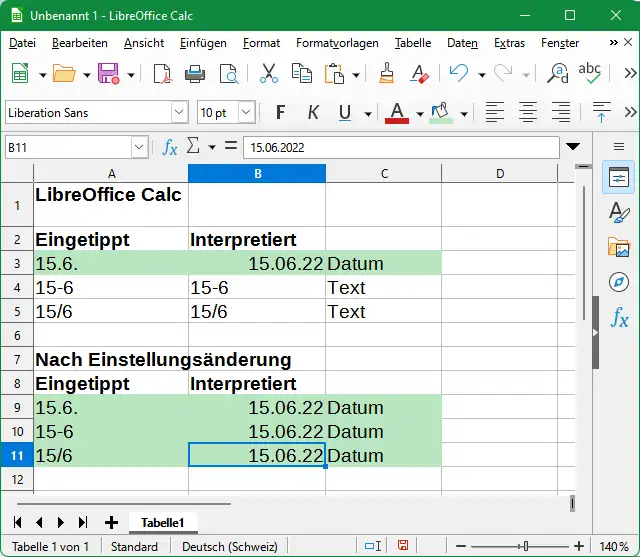Toggle italic formatting (K button)

click(313, 112)
